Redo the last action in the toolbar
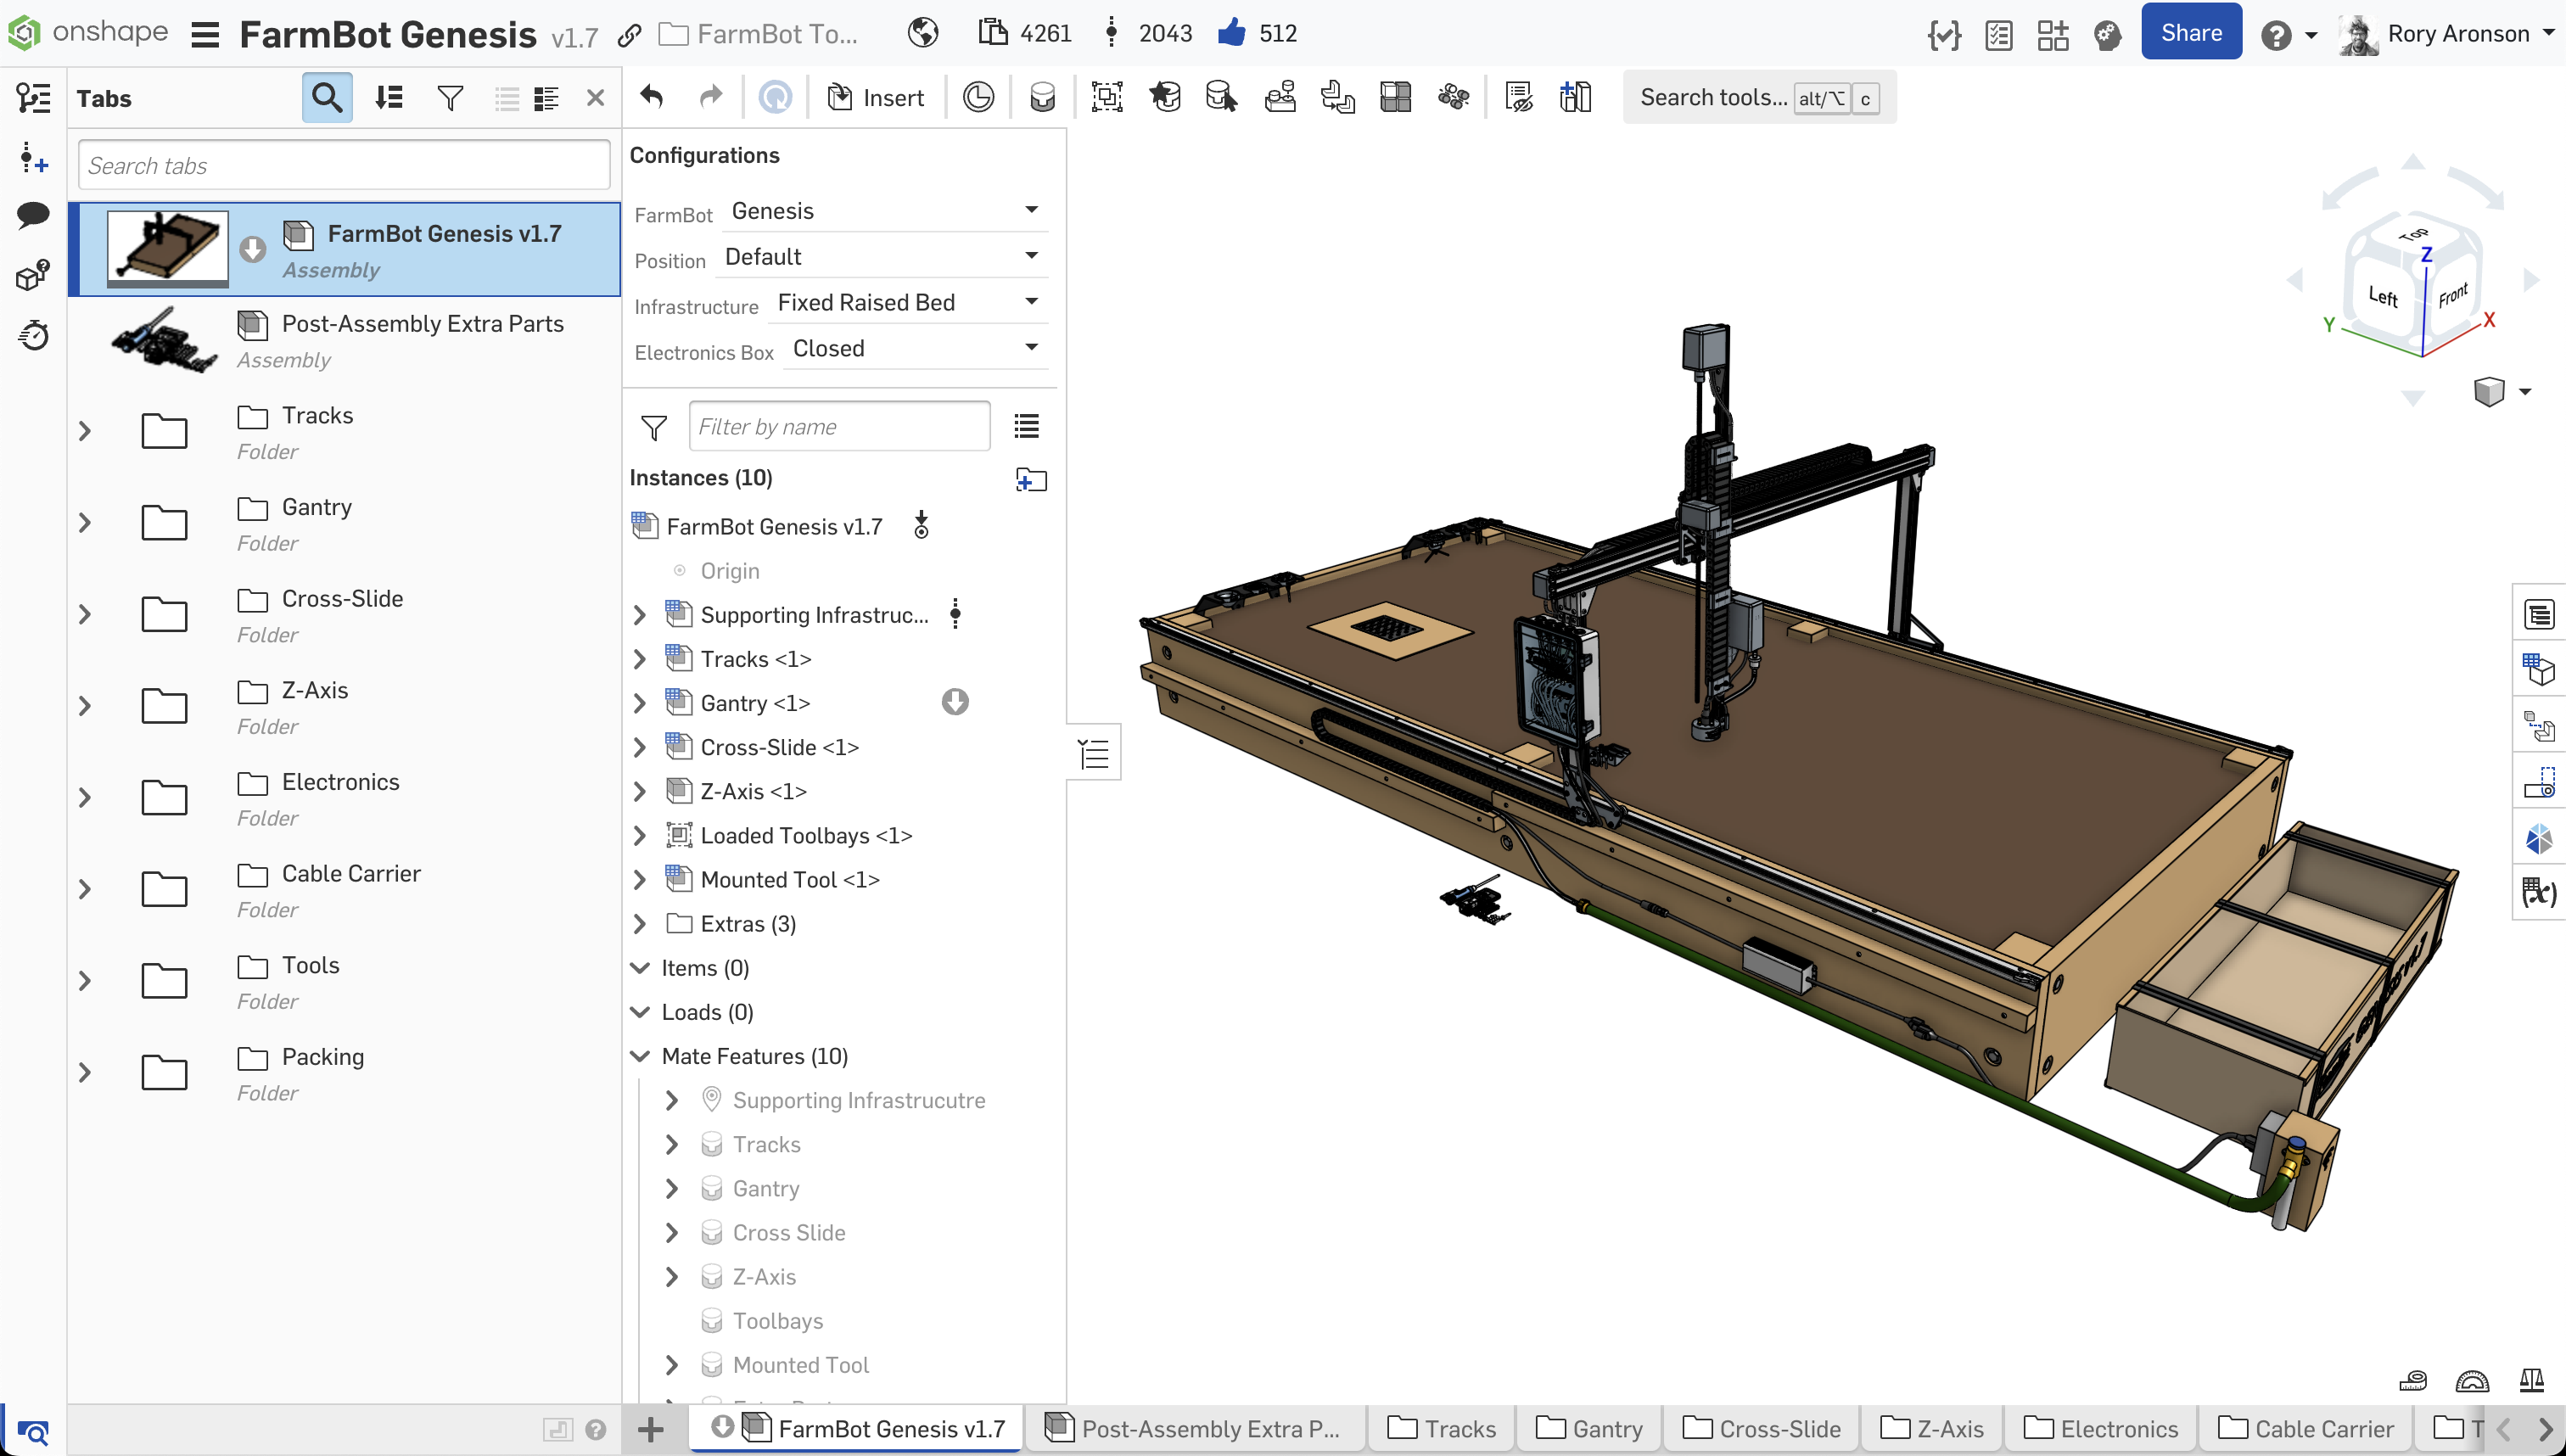This screenshot has width=2566, height=1456. [x=710, y=96]
